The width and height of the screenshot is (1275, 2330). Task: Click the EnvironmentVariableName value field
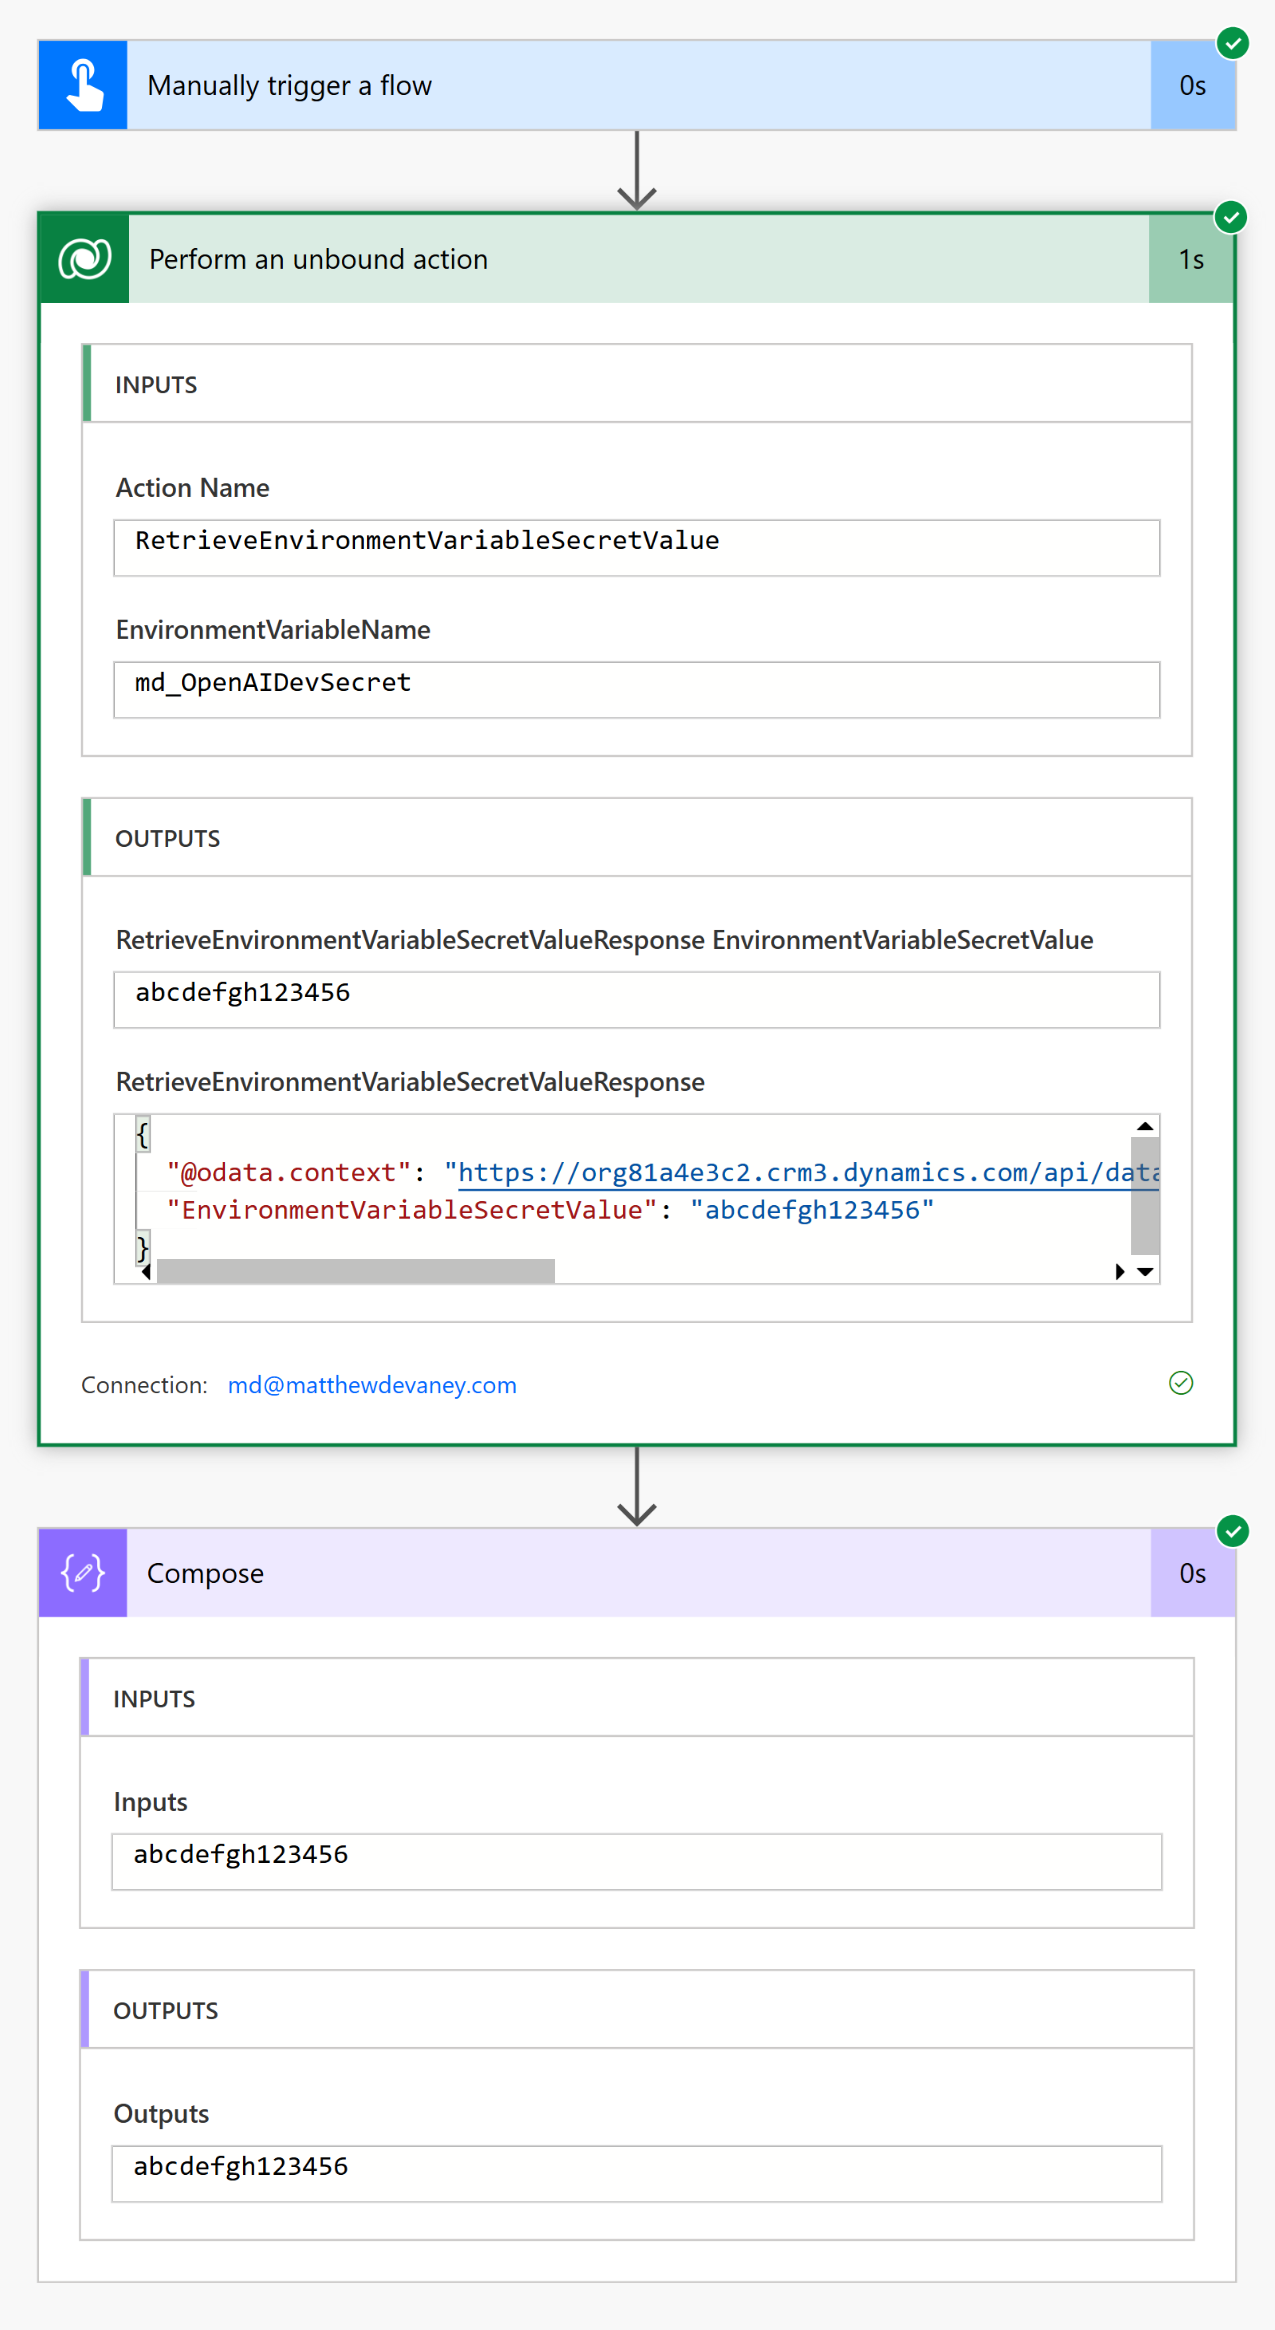click(x=637, y=690)
